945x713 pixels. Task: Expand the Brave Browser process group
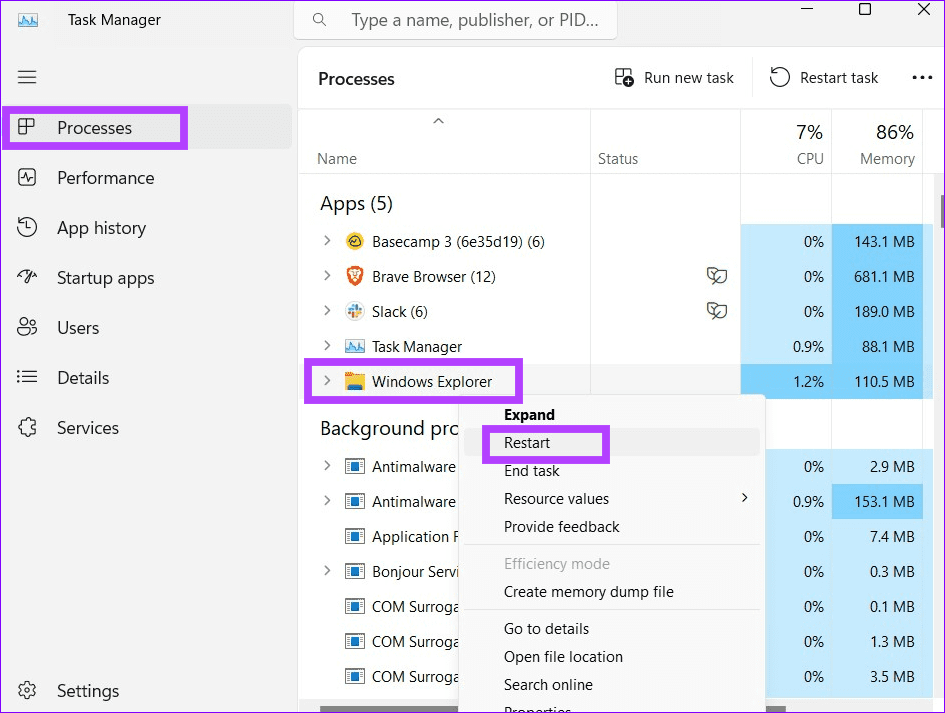[x=327, y=276]
